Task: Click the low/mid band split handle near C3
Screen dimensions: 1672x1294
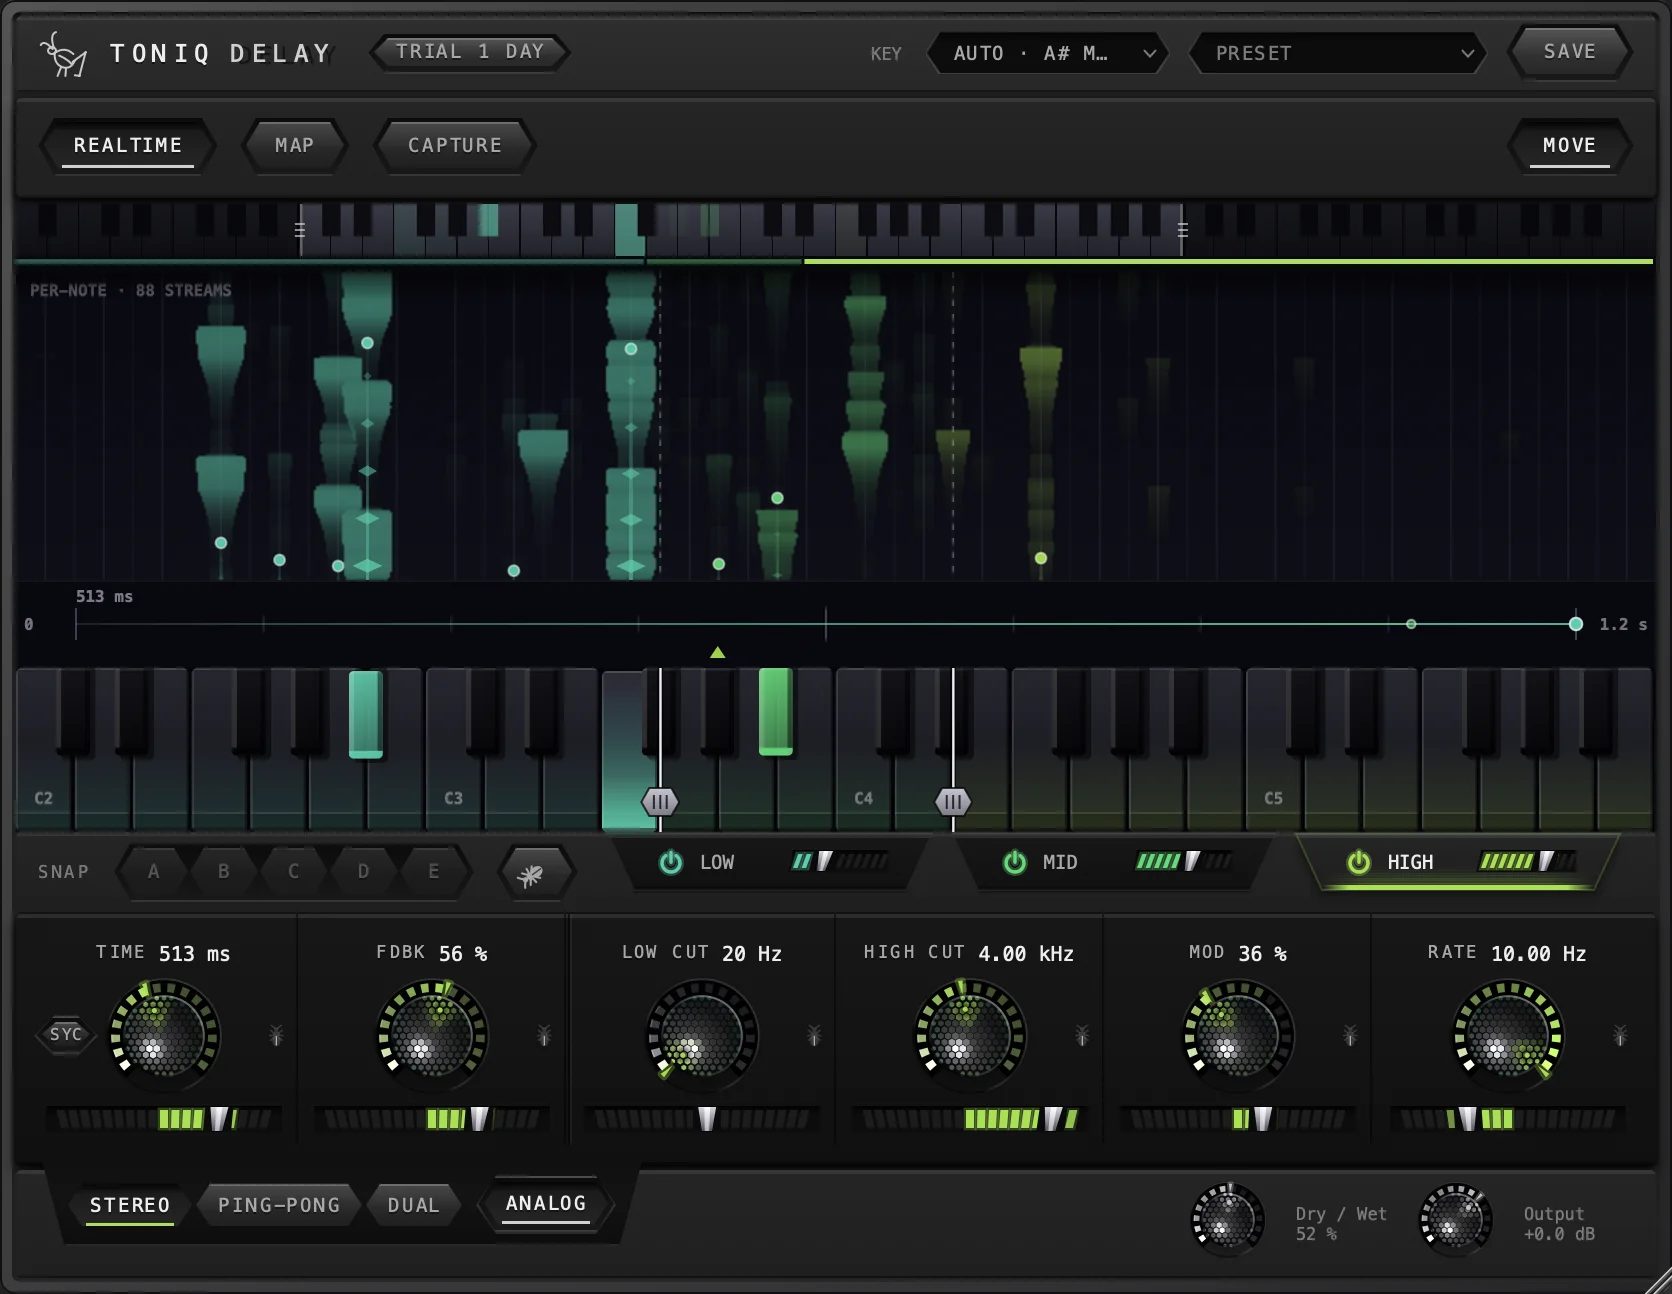Action: point(660,801)
